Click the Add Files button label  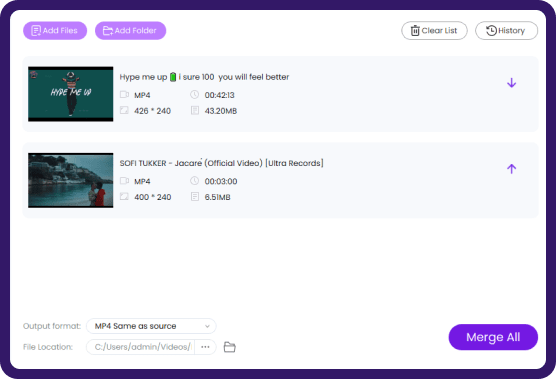[60, 30]
